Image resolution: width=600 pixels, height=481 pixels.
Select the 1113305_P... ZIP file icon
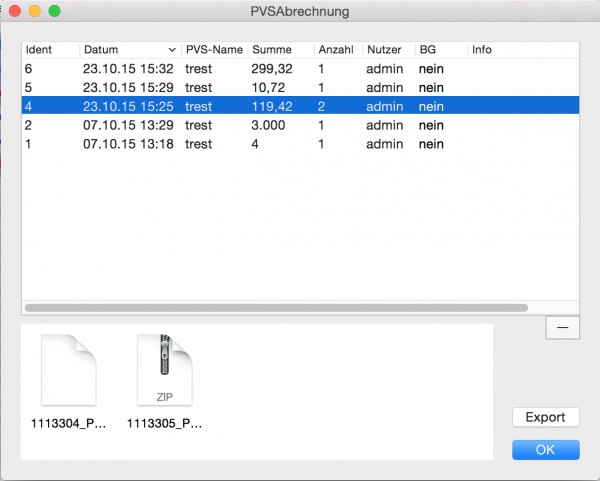click(165, 370)
